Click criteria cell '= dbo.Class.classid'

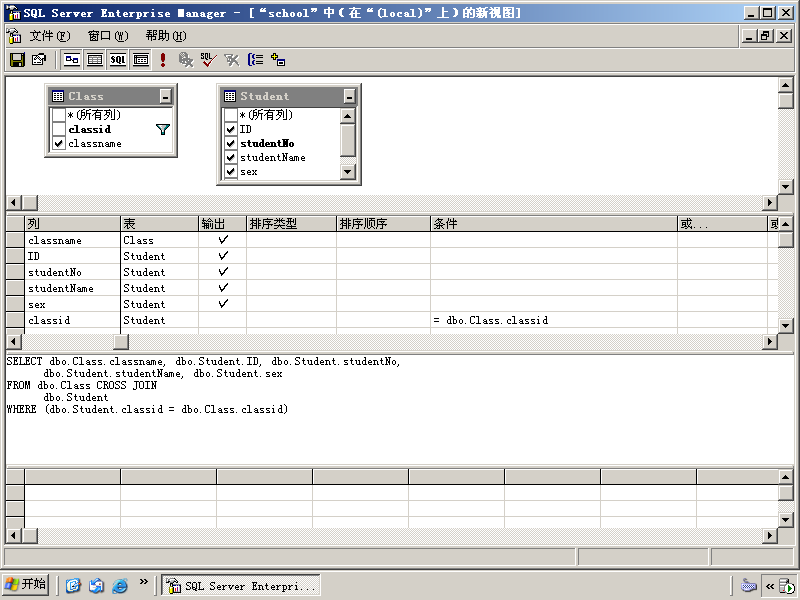[x=554, y=320]
